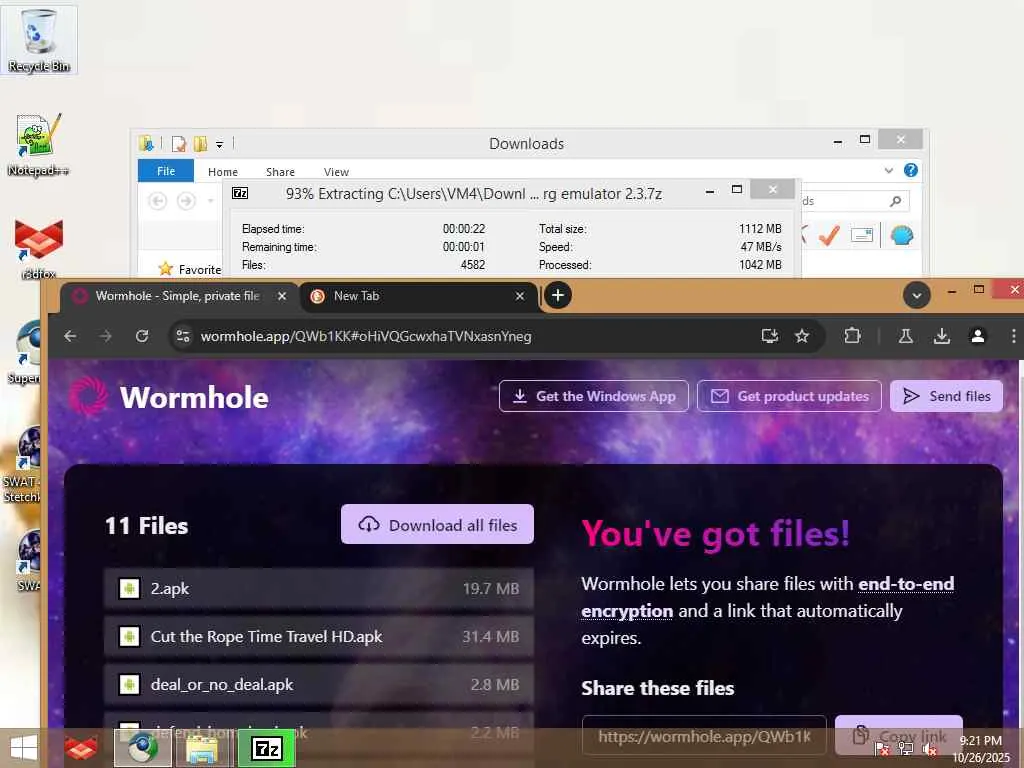Go back in the browser
Screen dimensions: 1024x768
point(71,336)
